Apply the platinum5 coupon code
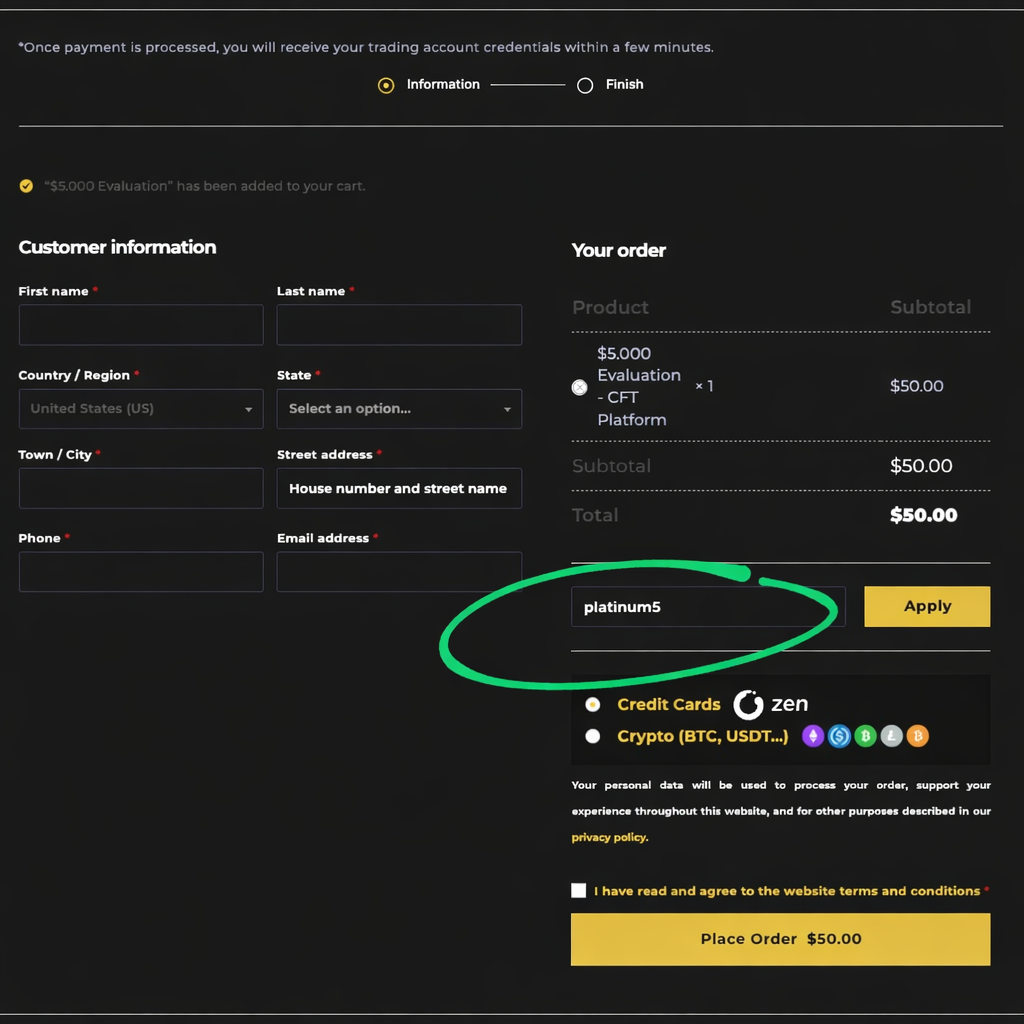This screenshot has height=1024, width=1024. pos(927,607)
